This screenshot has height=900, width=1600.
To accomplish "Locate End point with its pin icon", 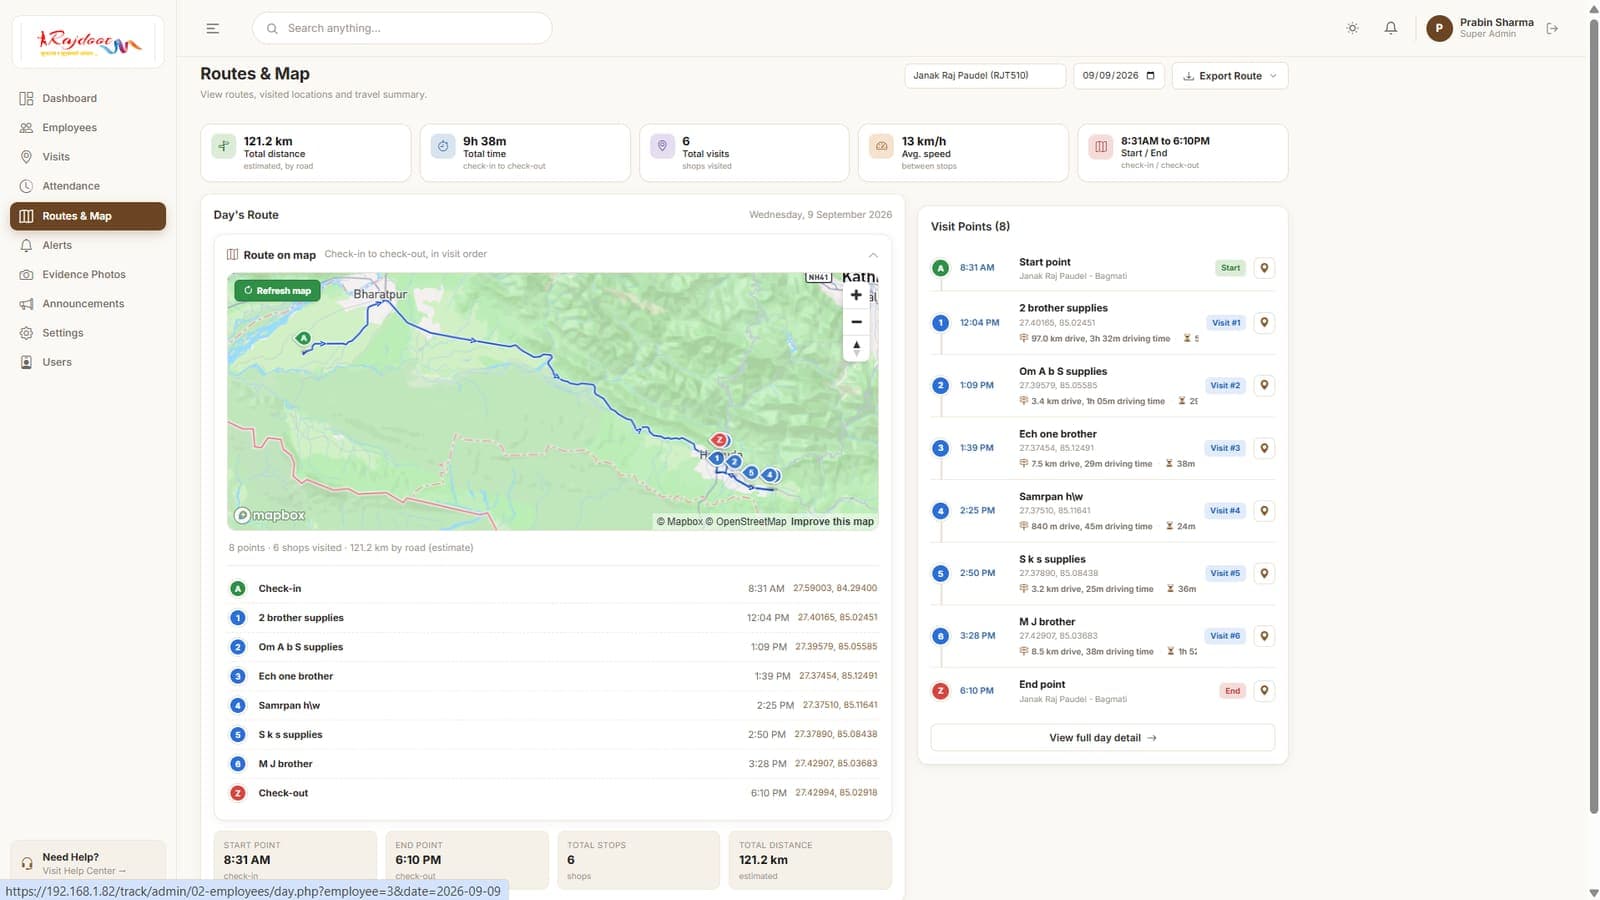I will pos(1264,690).
